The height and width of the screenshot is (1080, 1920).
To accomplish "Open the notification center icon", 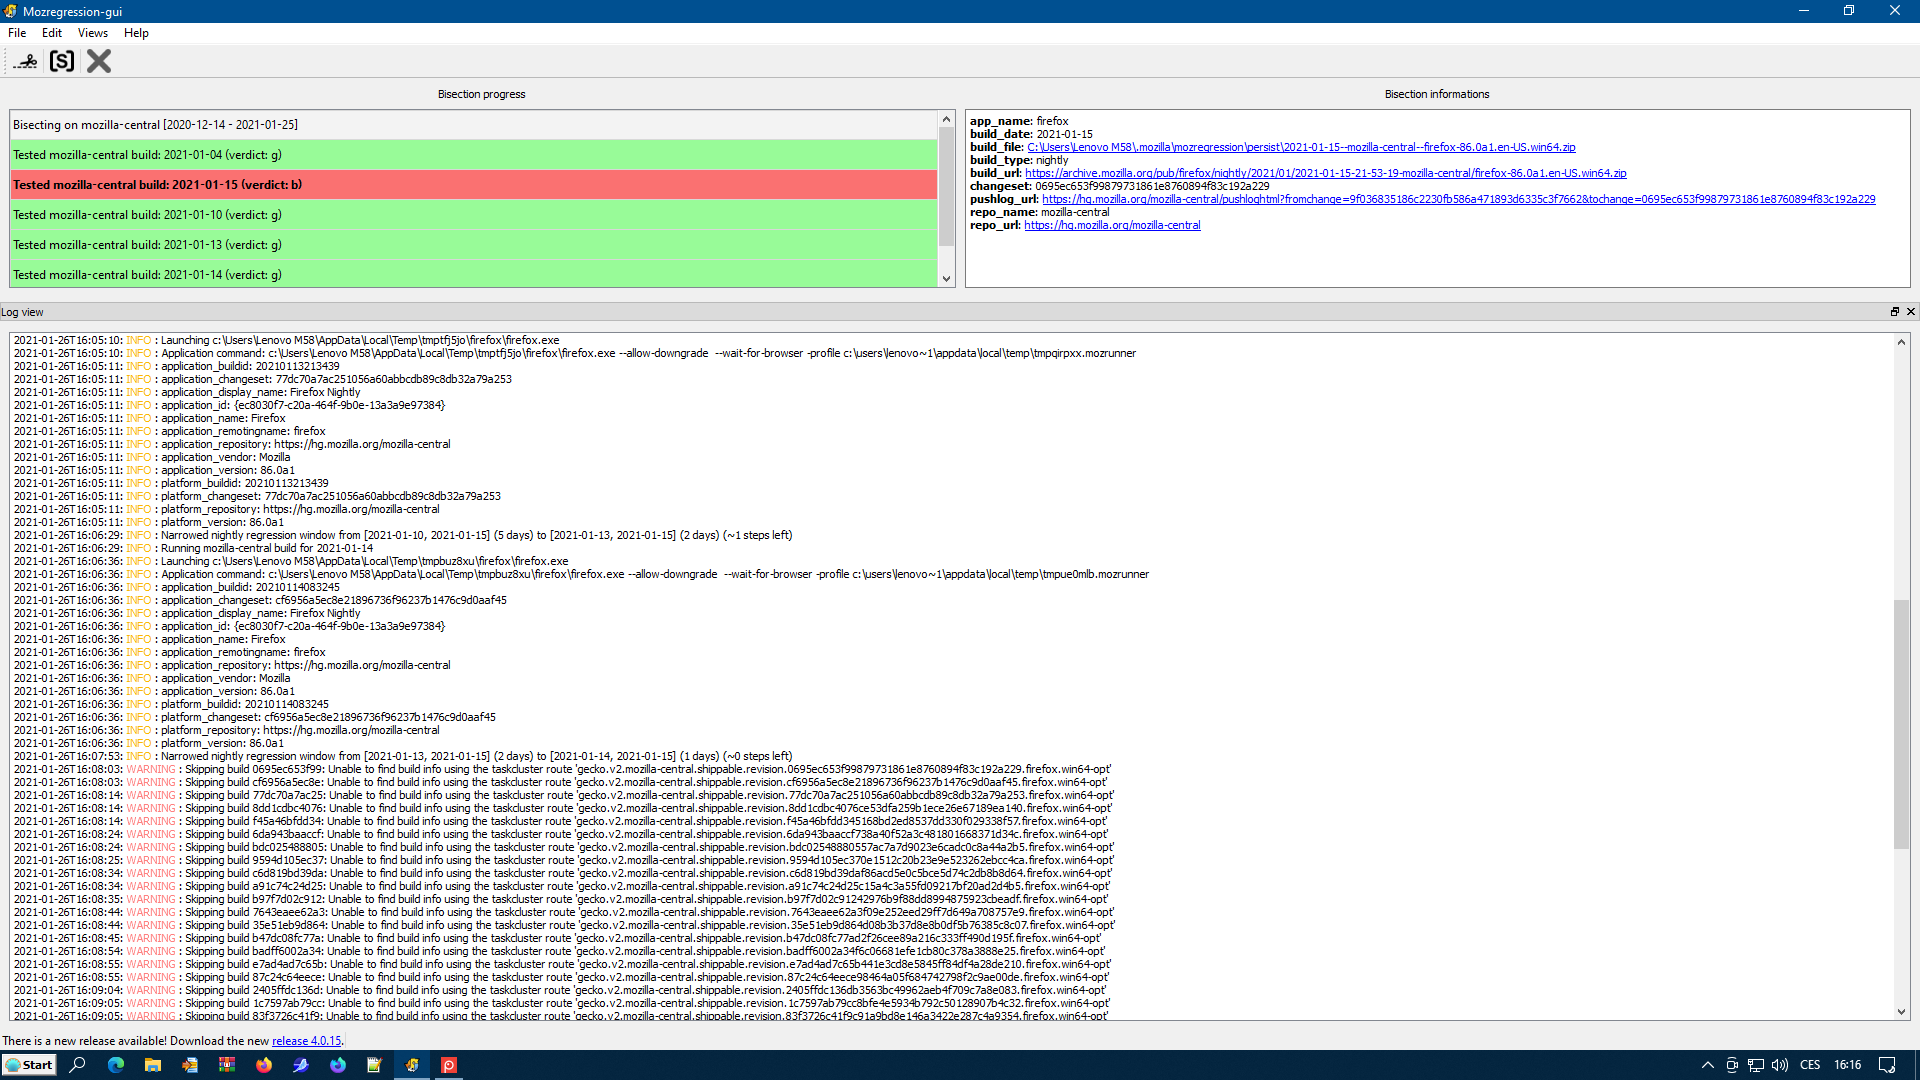I will pyautogui.click(x=1887, y=1065).
